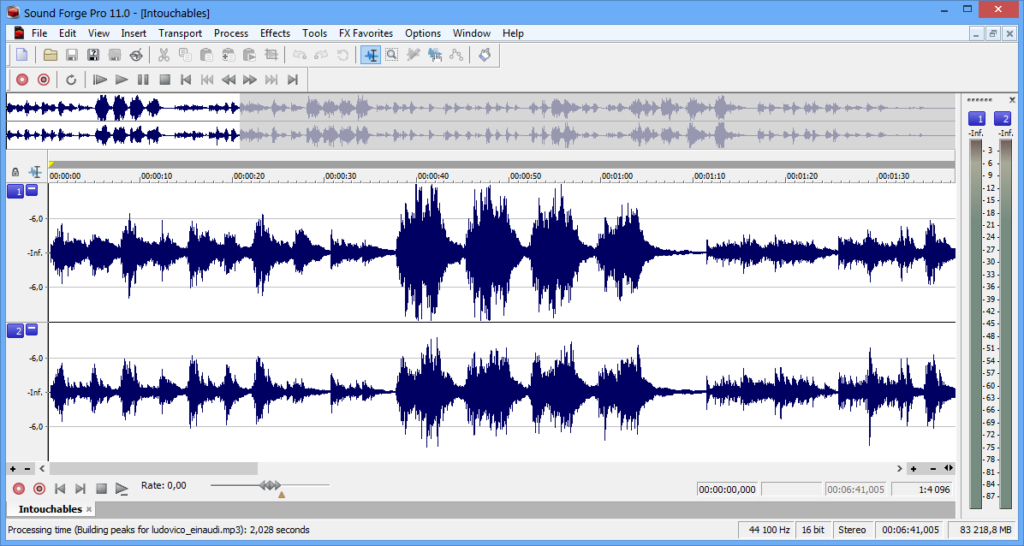Click the Cut scissors icon
Image resolution: width=1024 pixels, height=546 pixels.
coord(164,55)
